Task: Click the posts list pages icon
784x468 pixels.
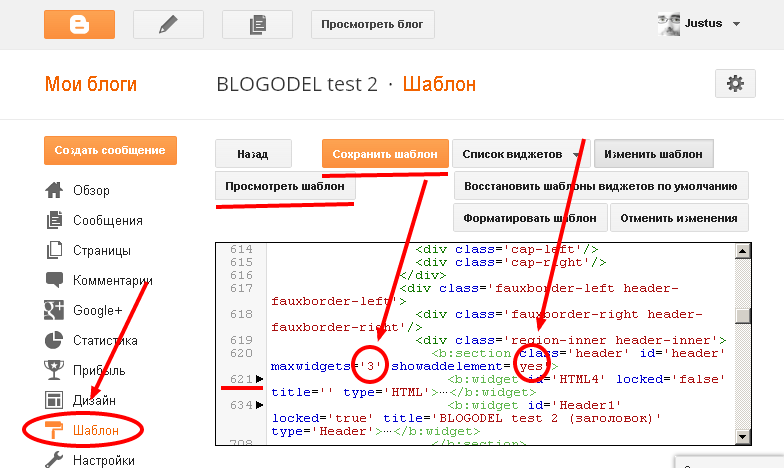Action: pos(257,23)
